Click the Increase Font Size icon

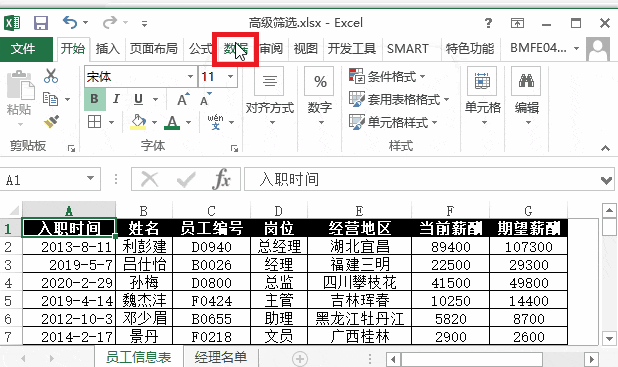183,99
